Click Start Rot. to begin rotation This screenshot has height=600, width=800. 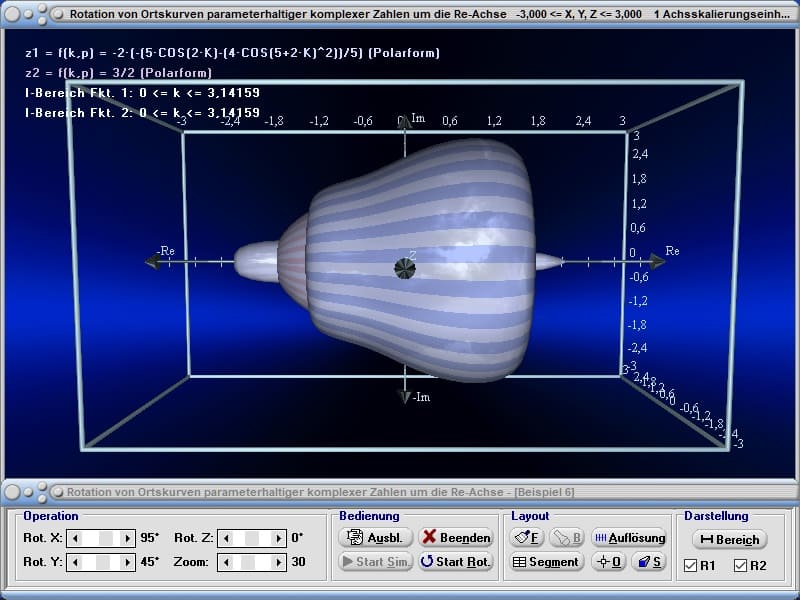[456, 562]
